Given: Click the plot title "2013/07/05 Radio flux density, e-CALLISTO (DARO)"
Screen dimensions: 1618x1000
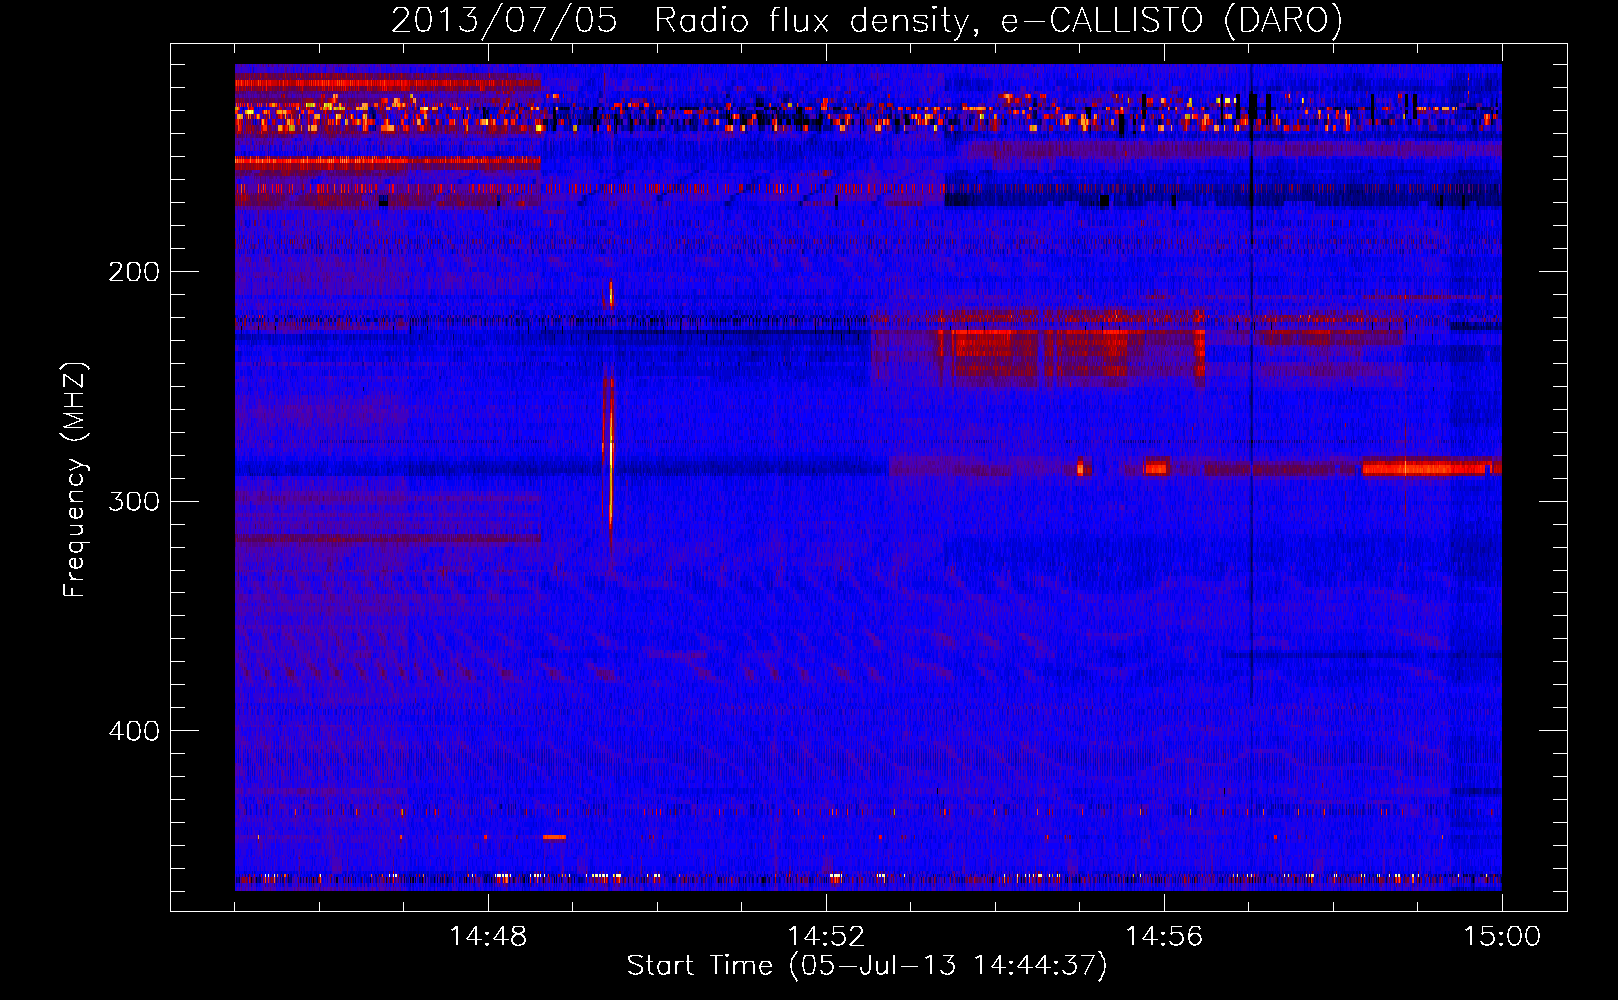Looking at the screenshot, I should (867, 20).
